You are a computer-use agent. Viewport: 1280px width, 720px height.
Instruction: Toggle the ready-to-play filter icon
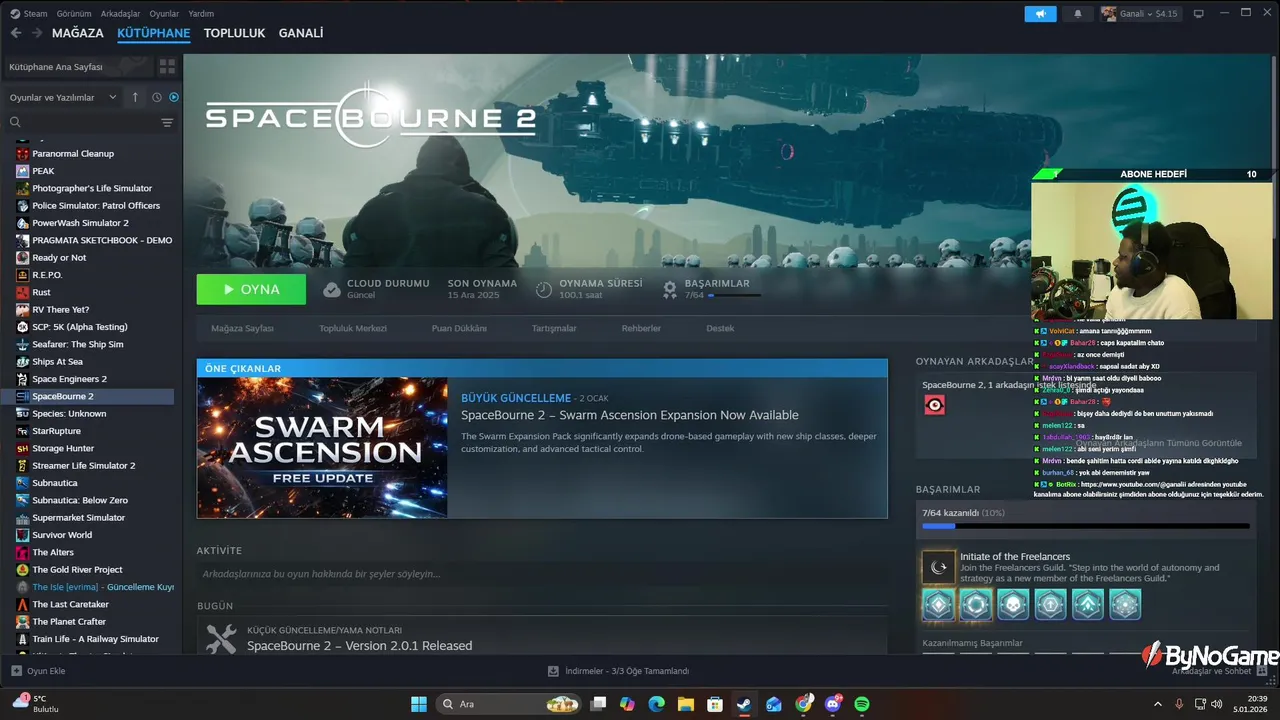click(174, 97)
